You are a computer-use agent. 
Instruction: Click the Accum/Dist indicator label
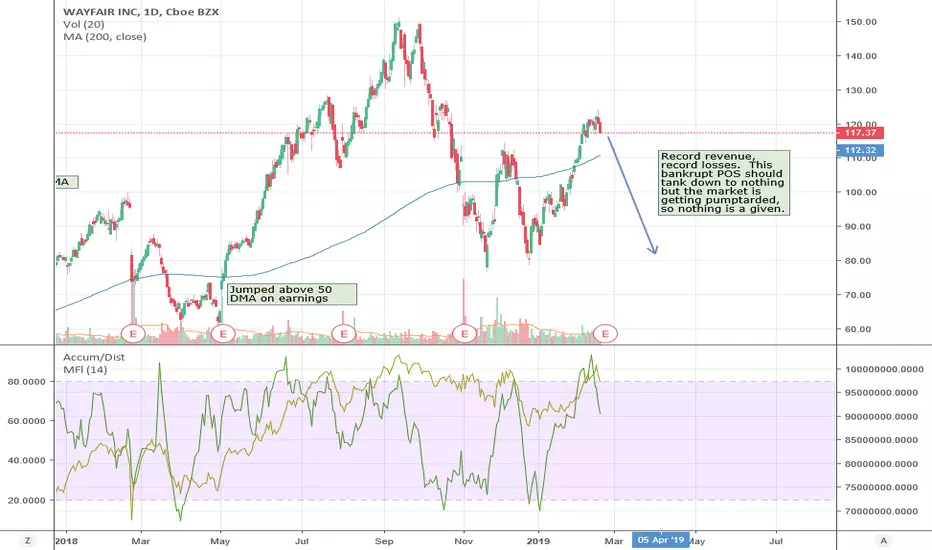pyautogui.click(x=94, y=357)
